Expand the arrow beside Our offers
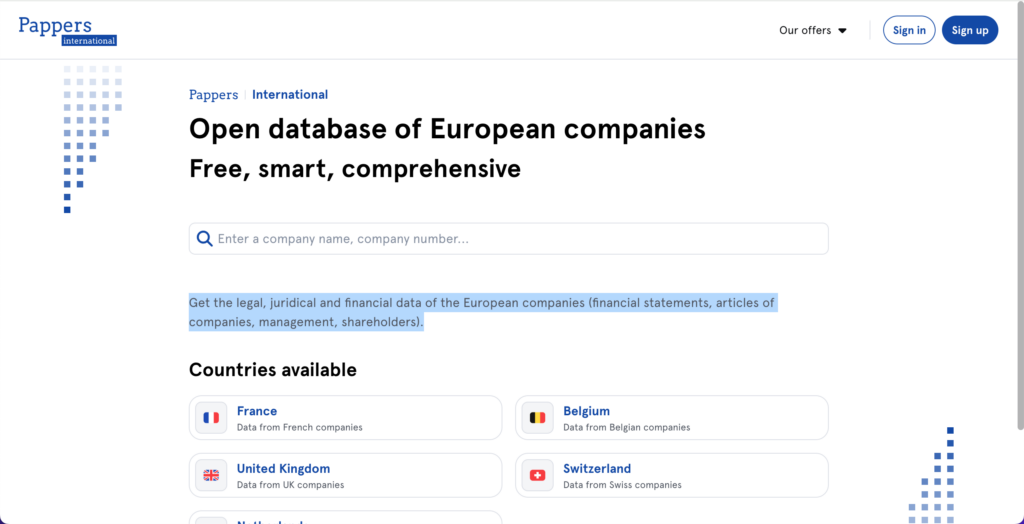Image resolution: width=1024 pixels, height=524 pixels. (x=842, y=31)
